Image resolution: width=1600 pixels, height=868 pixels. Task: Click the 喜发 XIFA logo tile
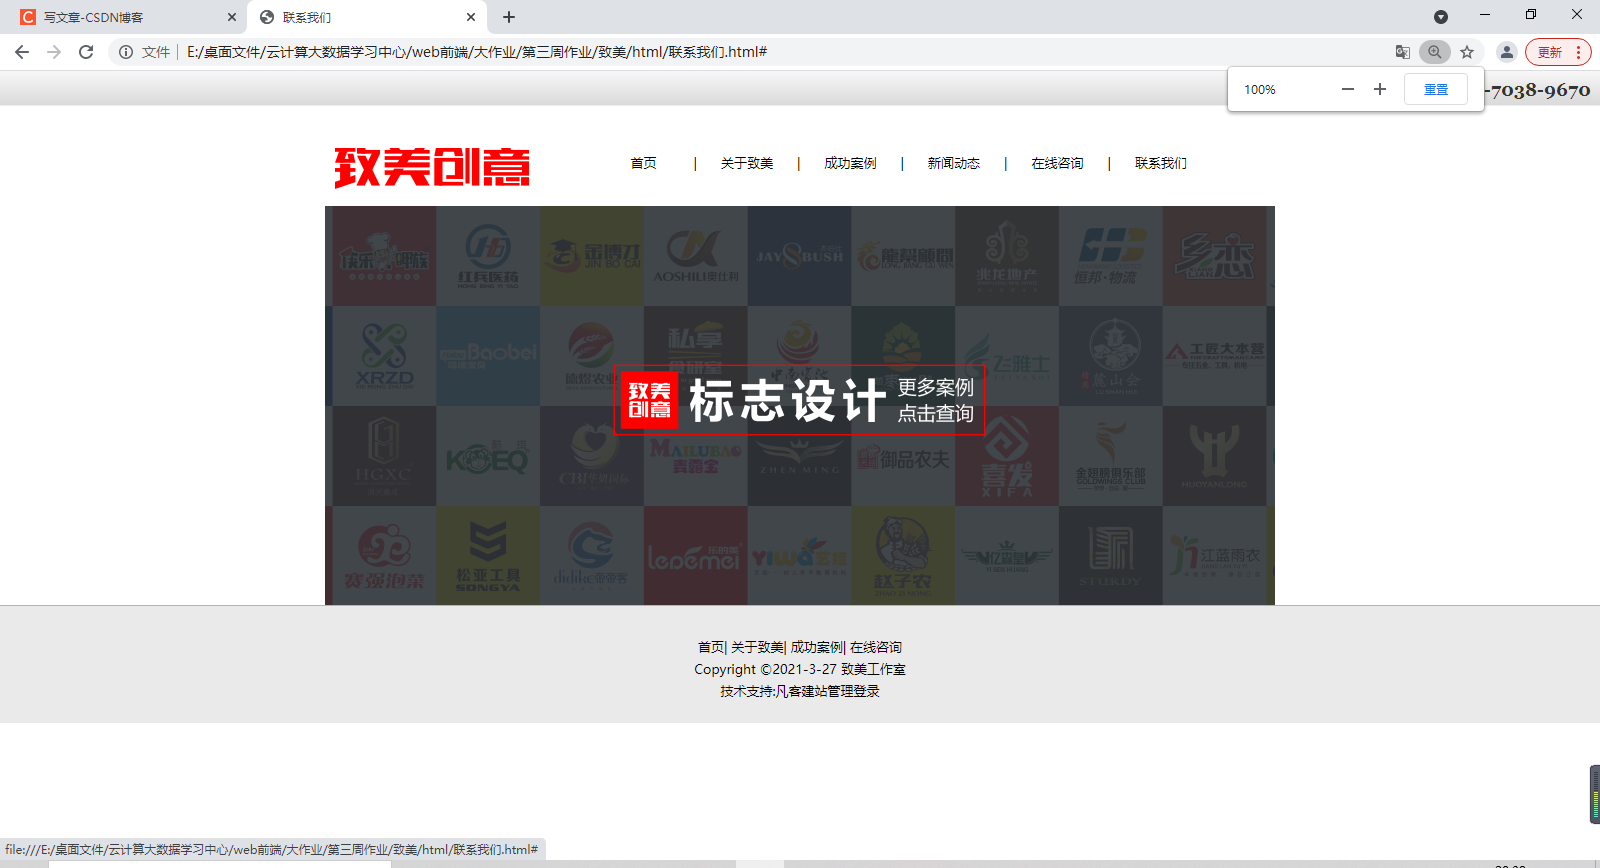[x=1007, y=456]
